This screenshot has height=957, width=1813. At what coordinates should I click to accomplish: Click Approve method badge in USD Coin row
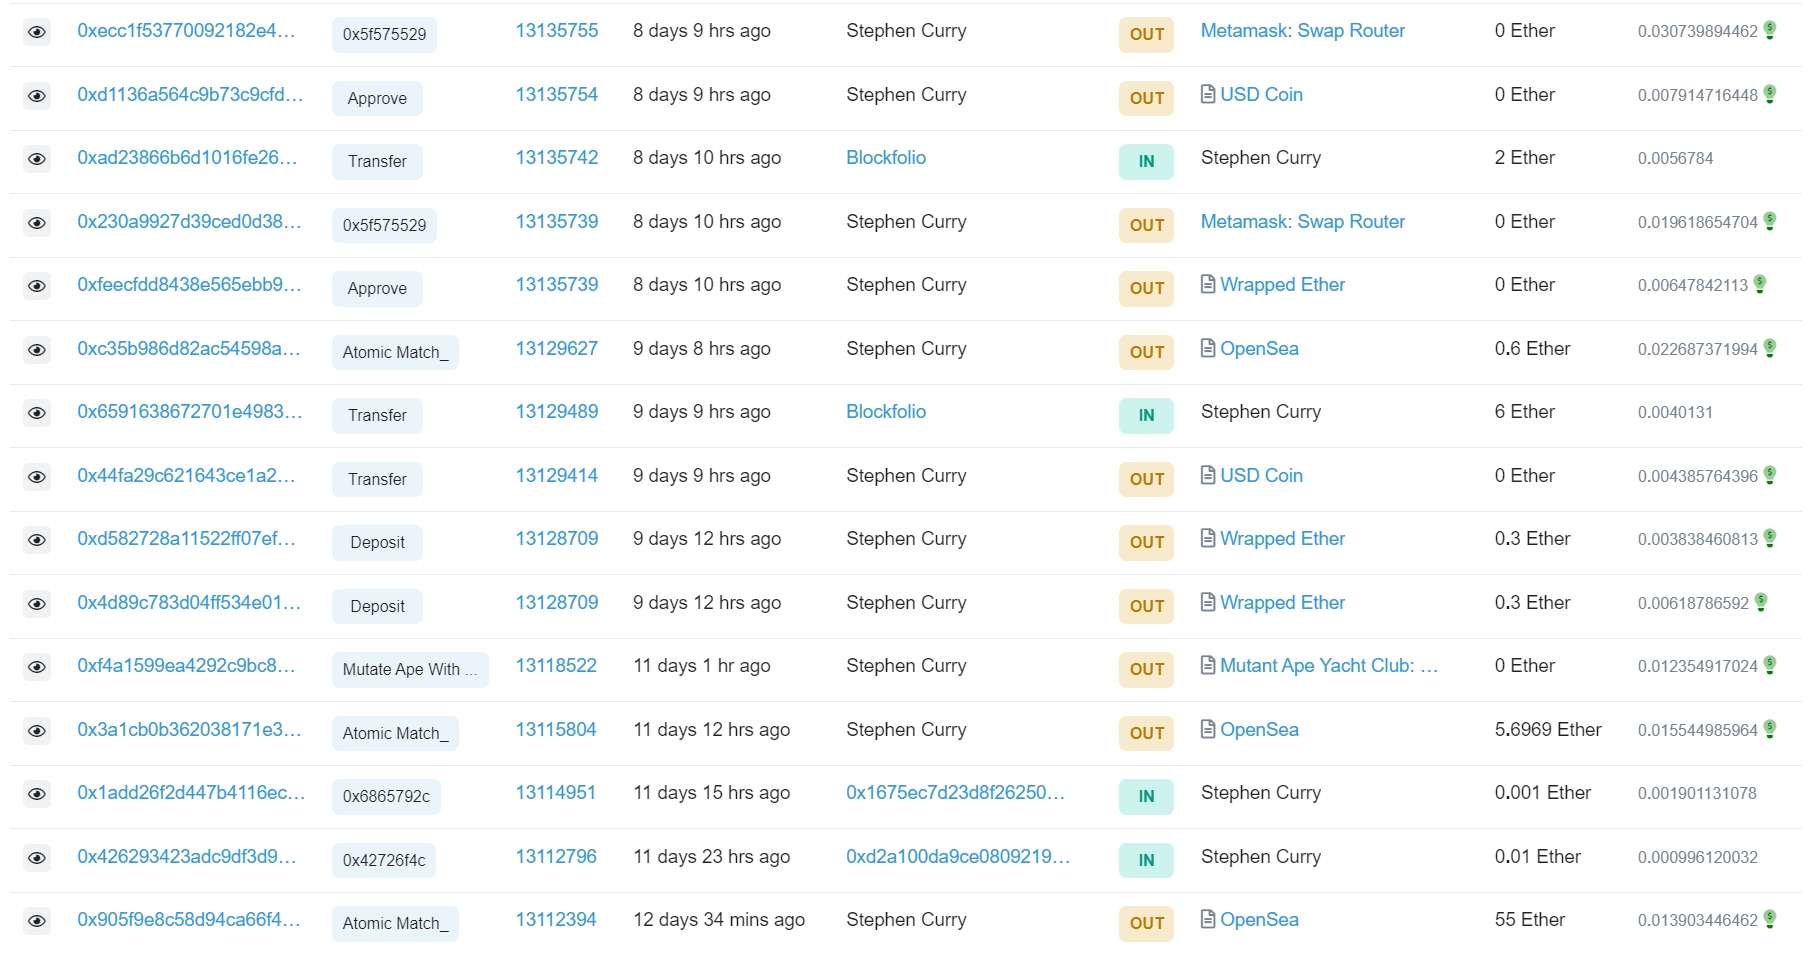(377, 98)
